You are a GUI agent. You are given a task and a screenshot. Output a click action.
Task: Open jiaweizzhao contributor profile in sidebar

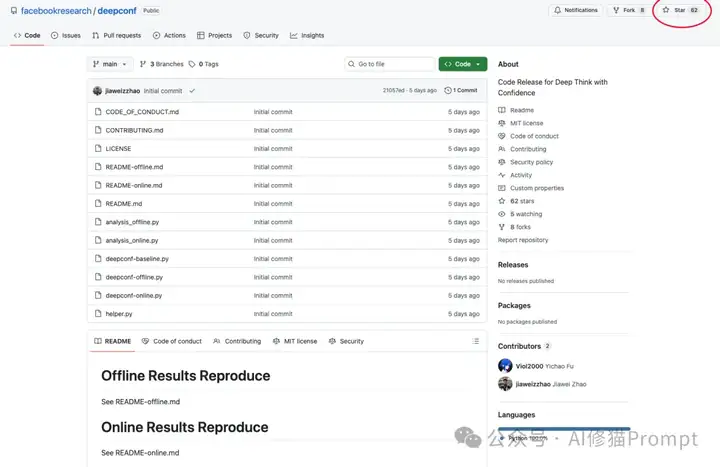pyautogui.click(x=533, y=384)
